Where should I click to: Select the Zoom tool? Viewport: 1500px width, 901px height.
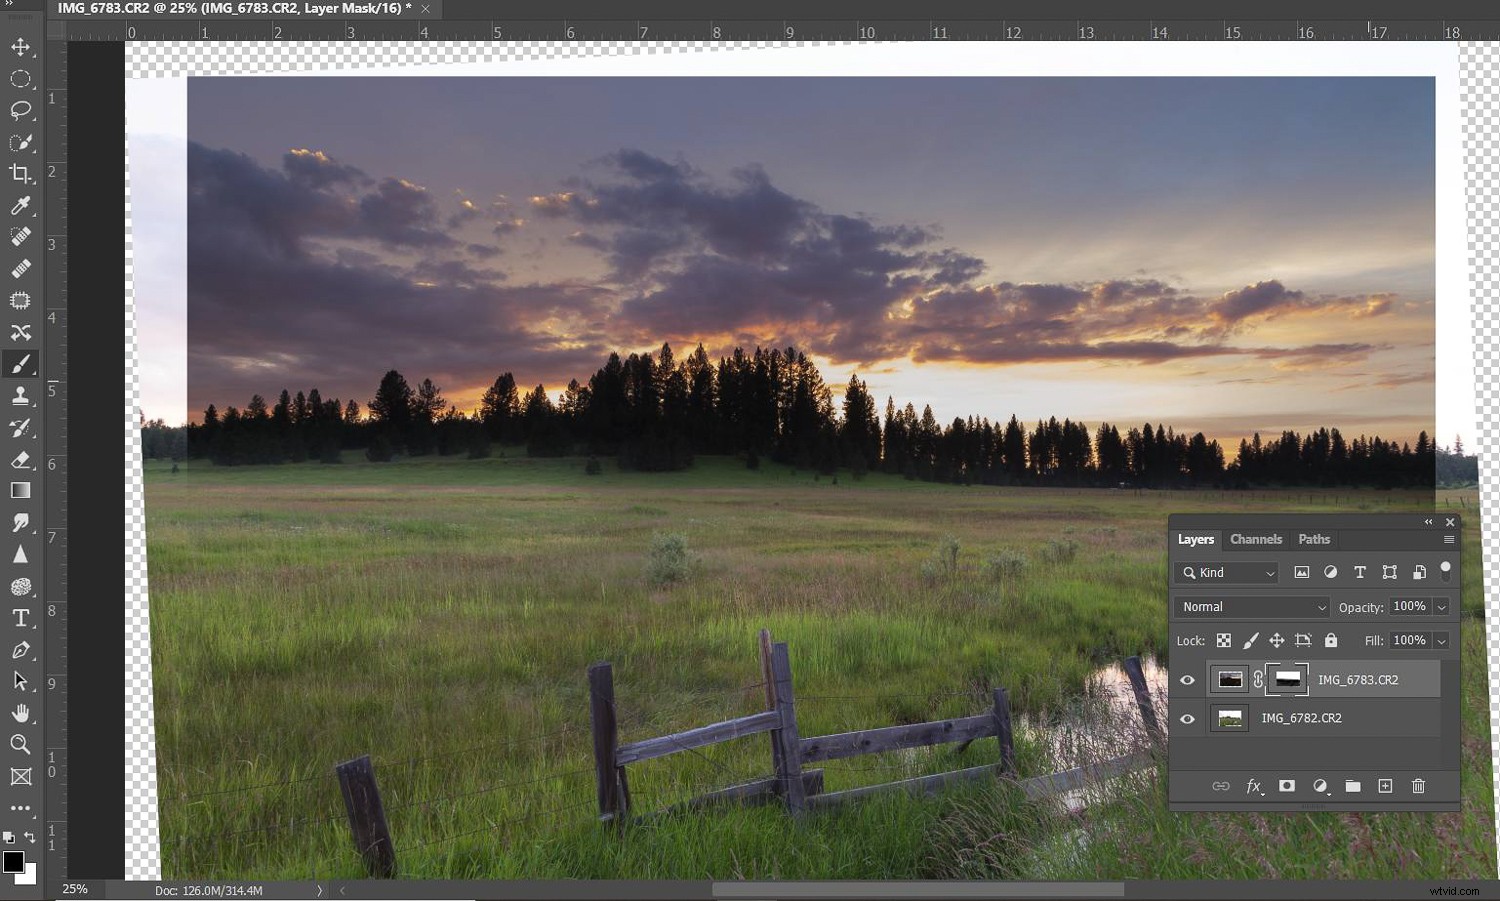pyautogui.click(x=21, y=744)
